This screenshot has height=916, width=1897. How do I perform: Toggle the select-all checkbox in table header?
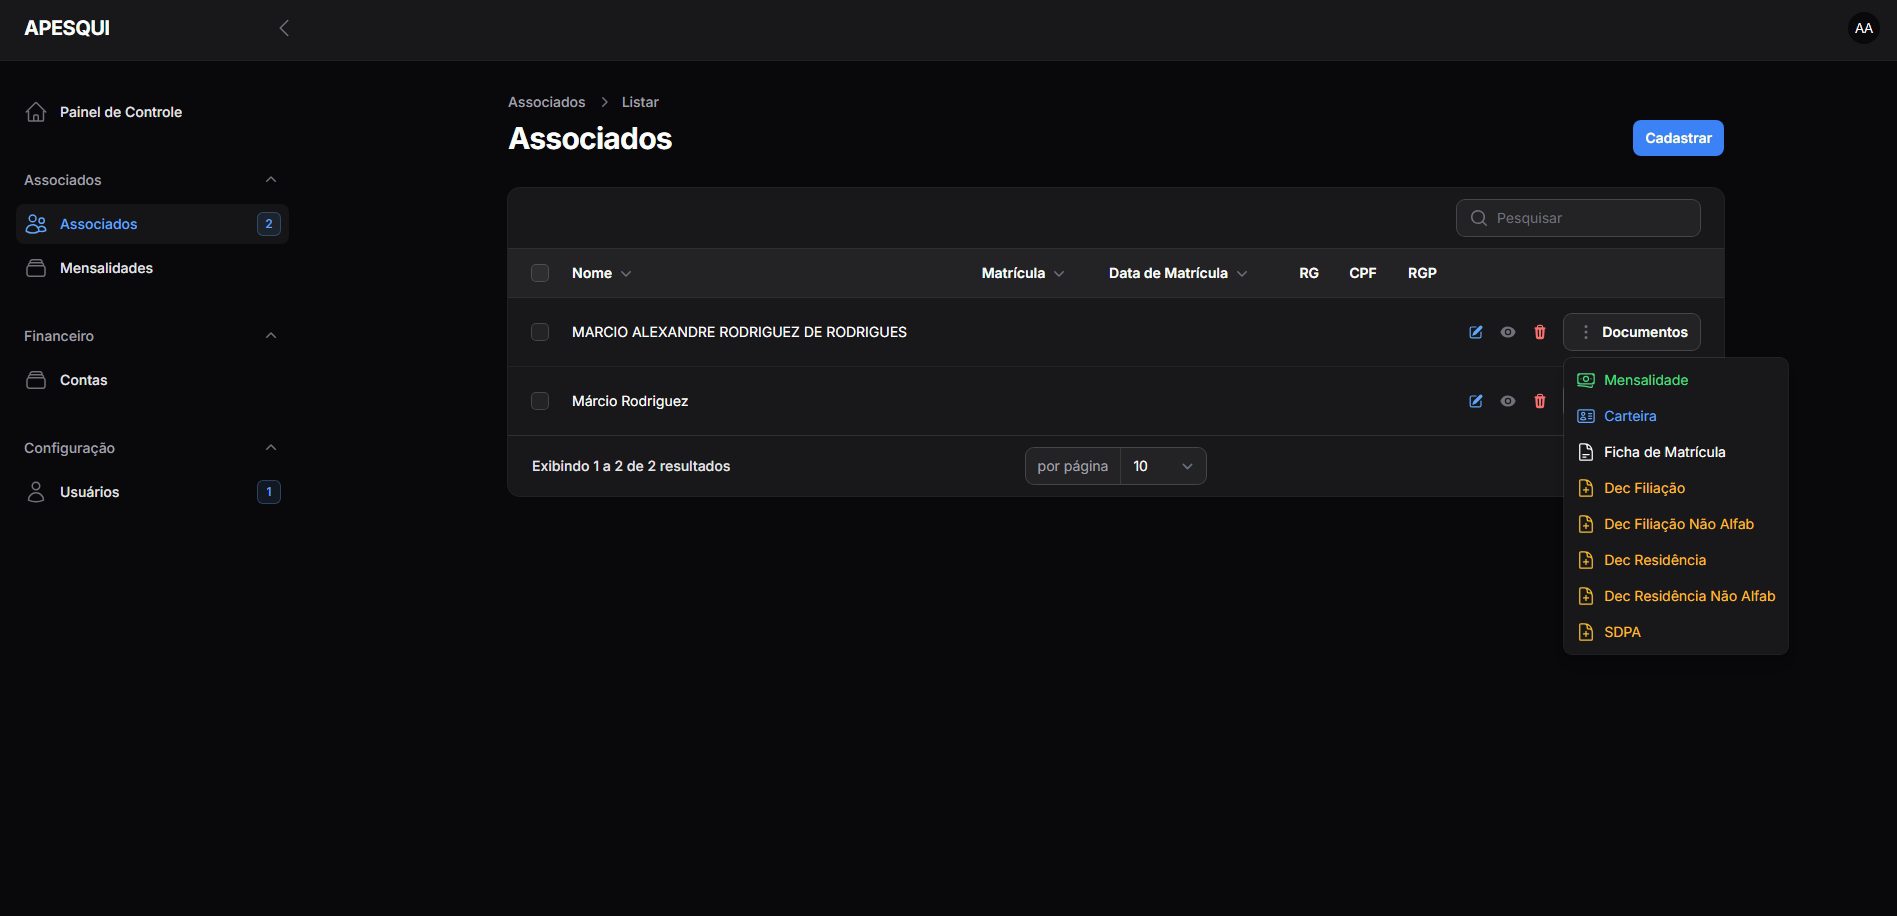click(540, 273)
